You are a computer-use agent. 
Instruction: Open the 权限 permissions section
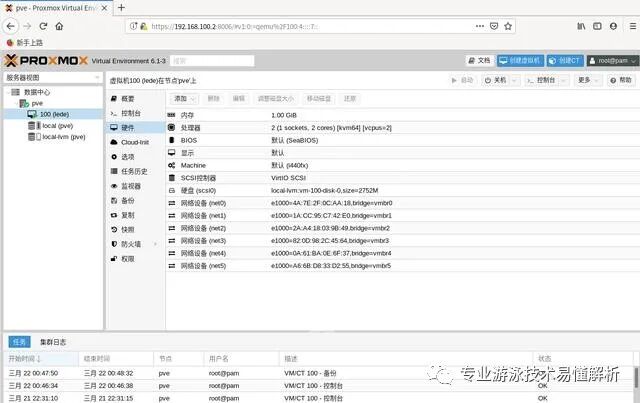127,258
